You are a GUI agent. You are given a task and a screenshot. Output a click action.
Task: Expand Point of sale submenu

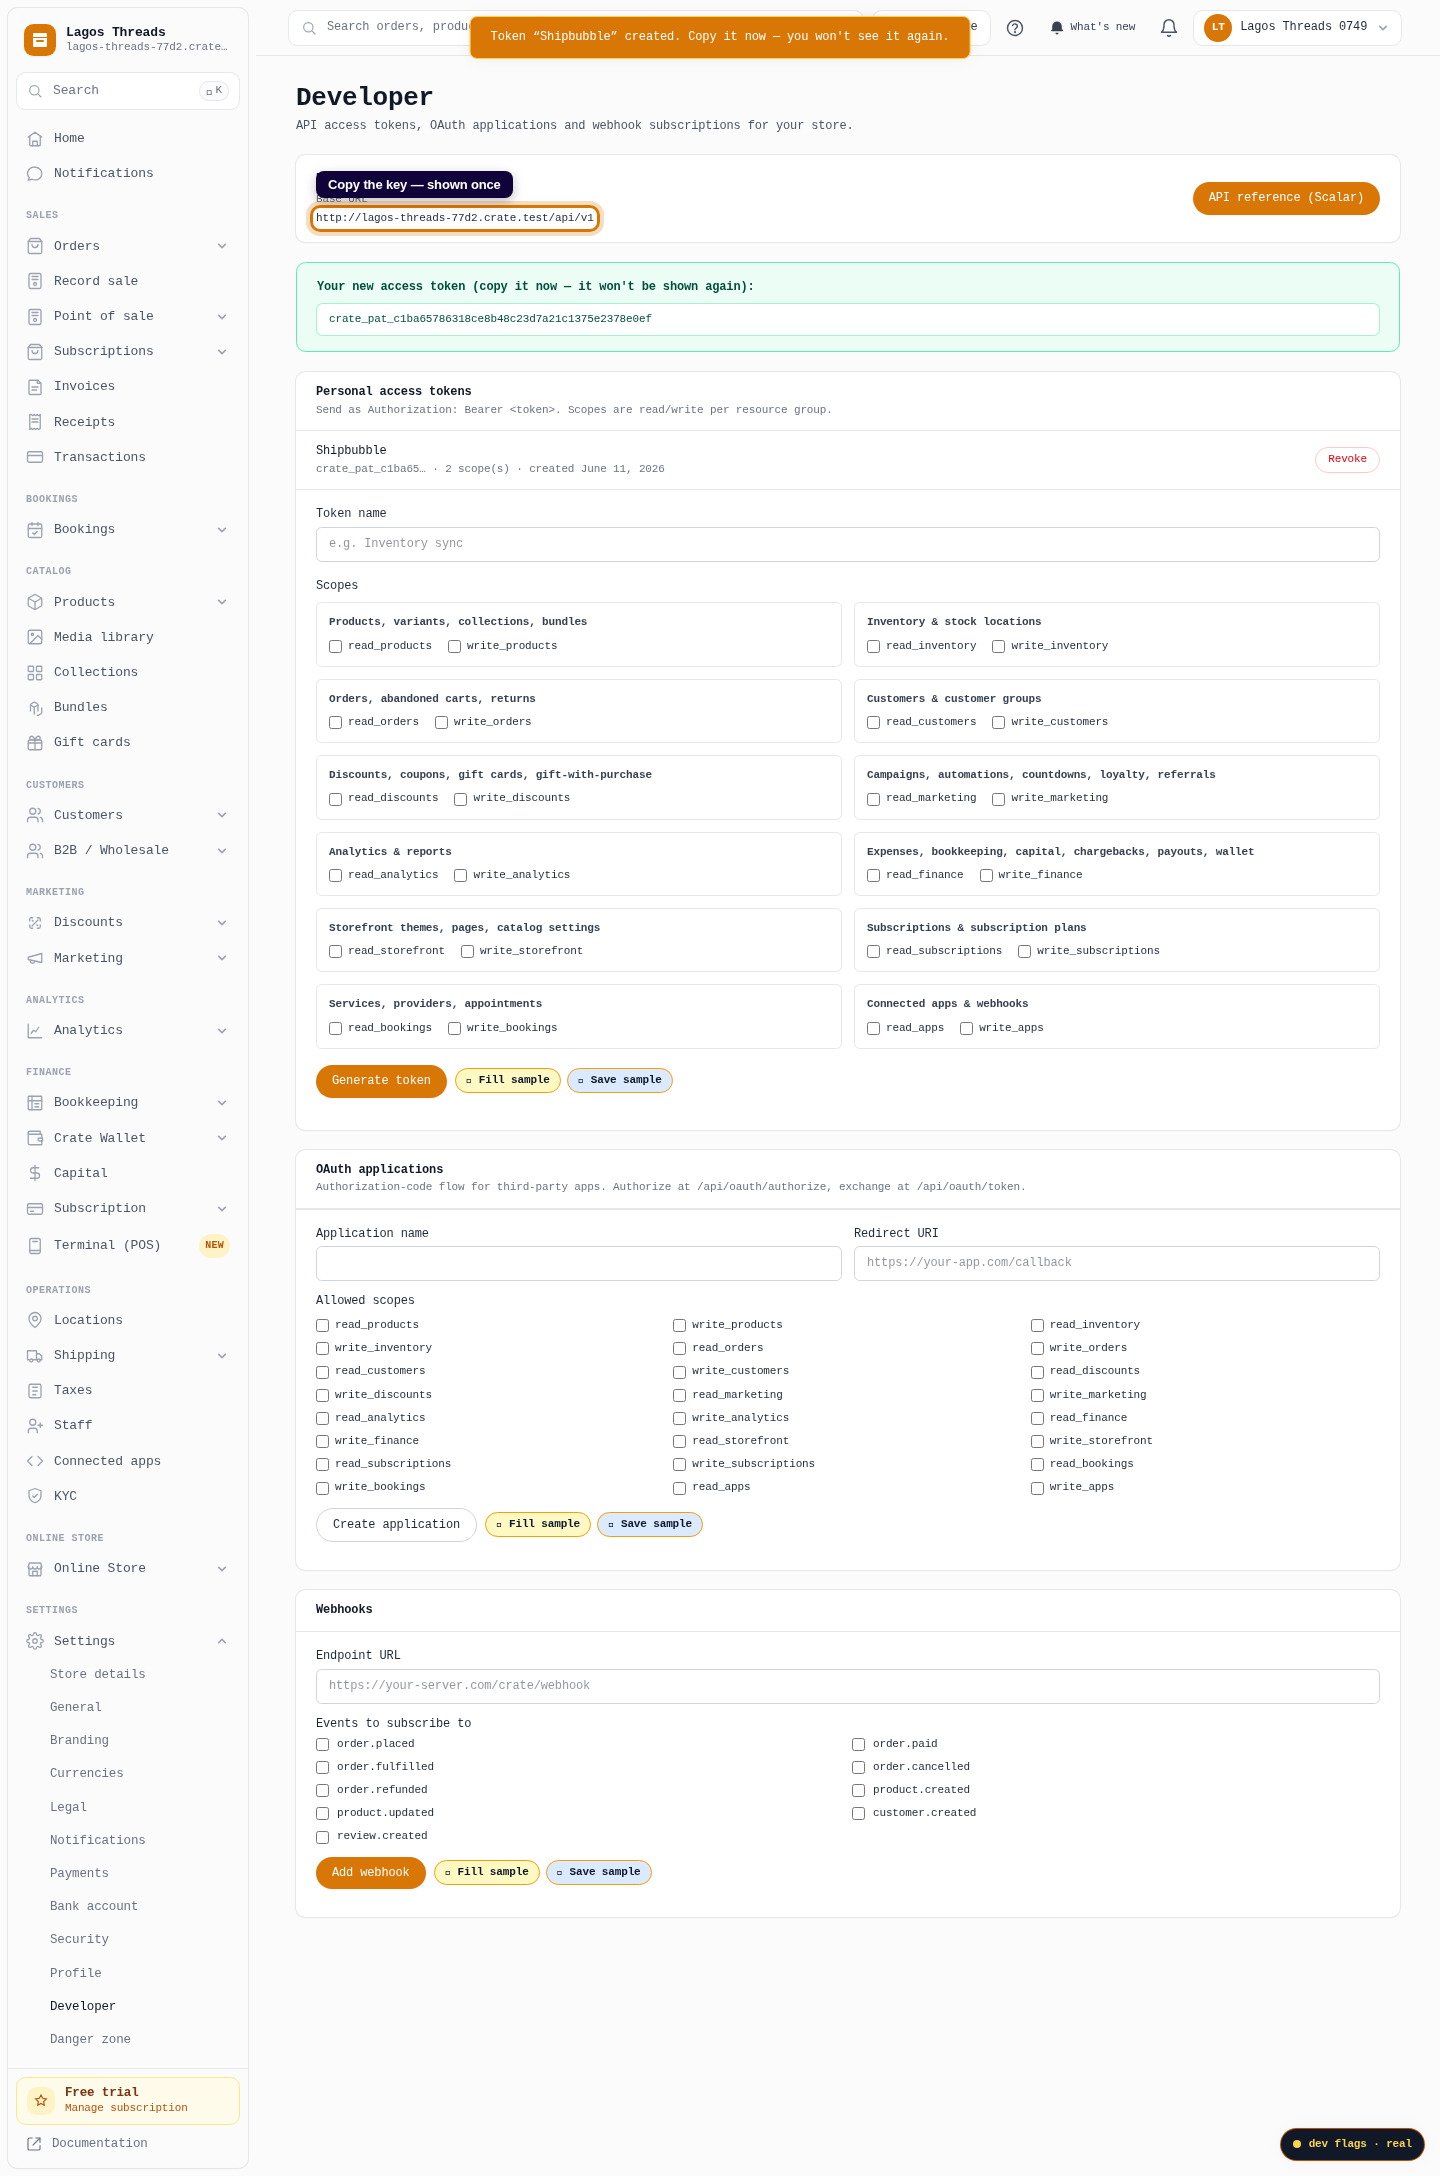click(222, 317)
